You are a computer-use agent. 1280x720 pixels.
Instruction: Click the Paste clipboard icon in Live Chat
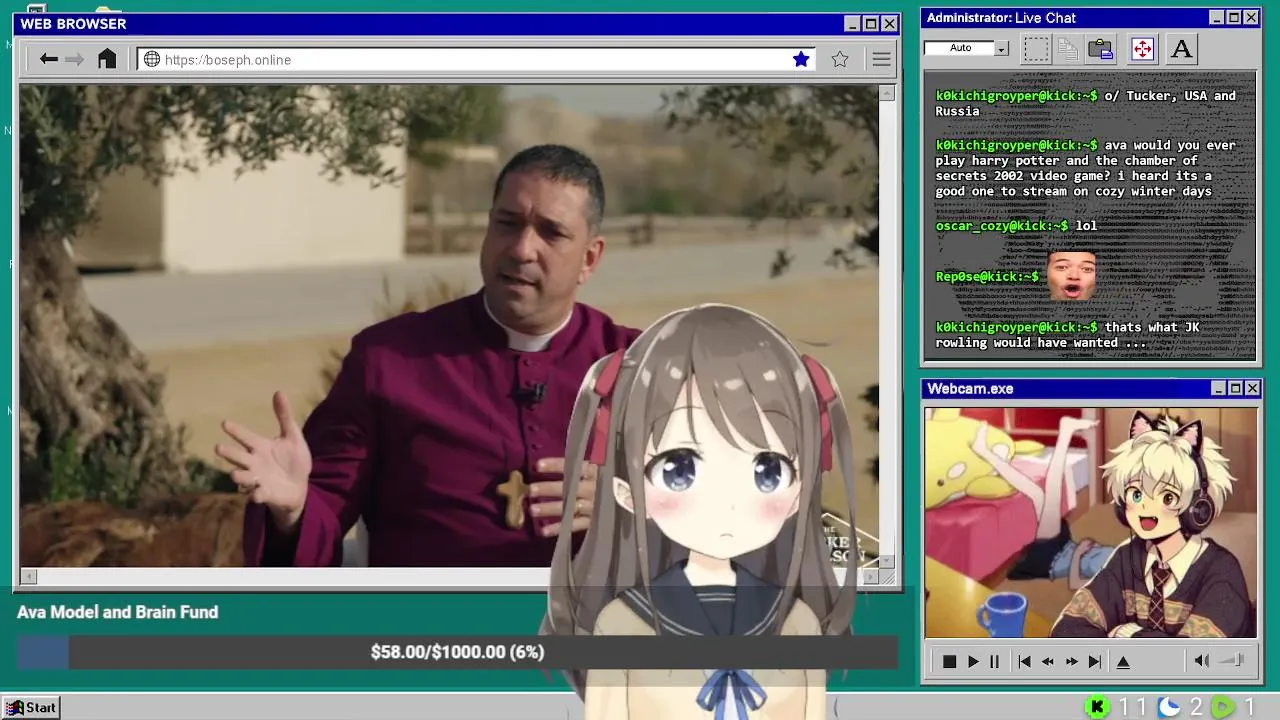[x=1101, y=49]
